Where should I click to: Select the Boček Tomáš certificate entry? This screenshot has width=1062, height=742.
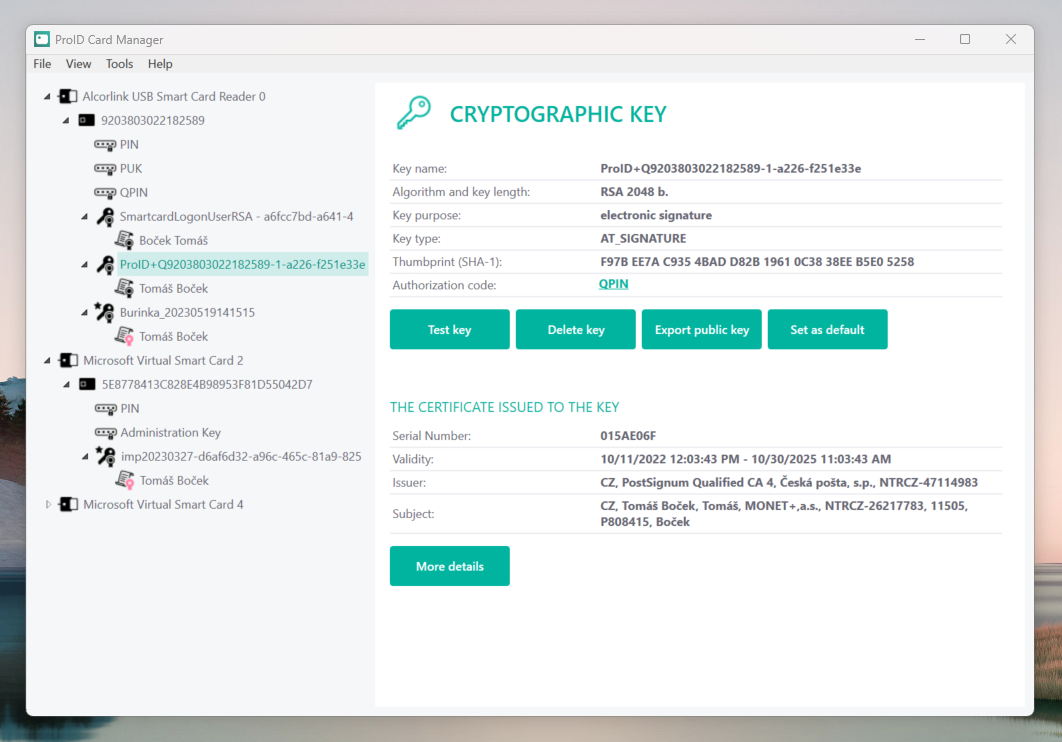coord(173,240)
